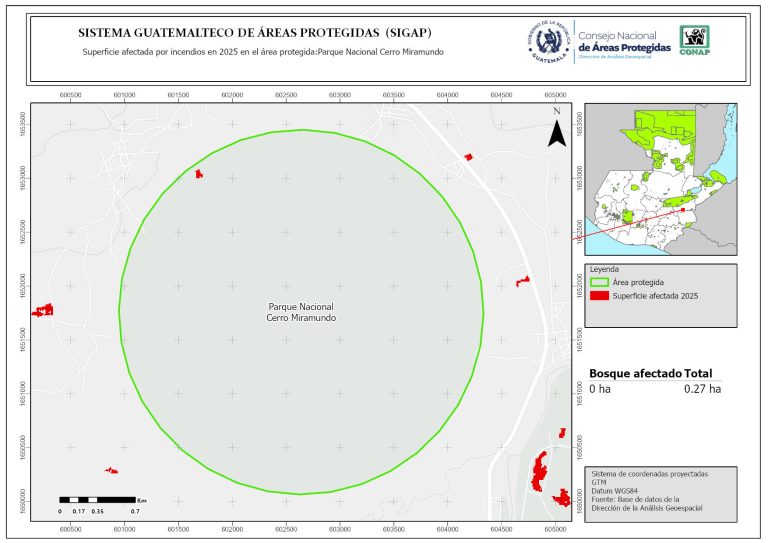Viewport: 768px width, 543px height.
Task: Click the Consejo Nacional de Áreas Protegidas text
Action: pyautogui.click(x=625, y=41)
